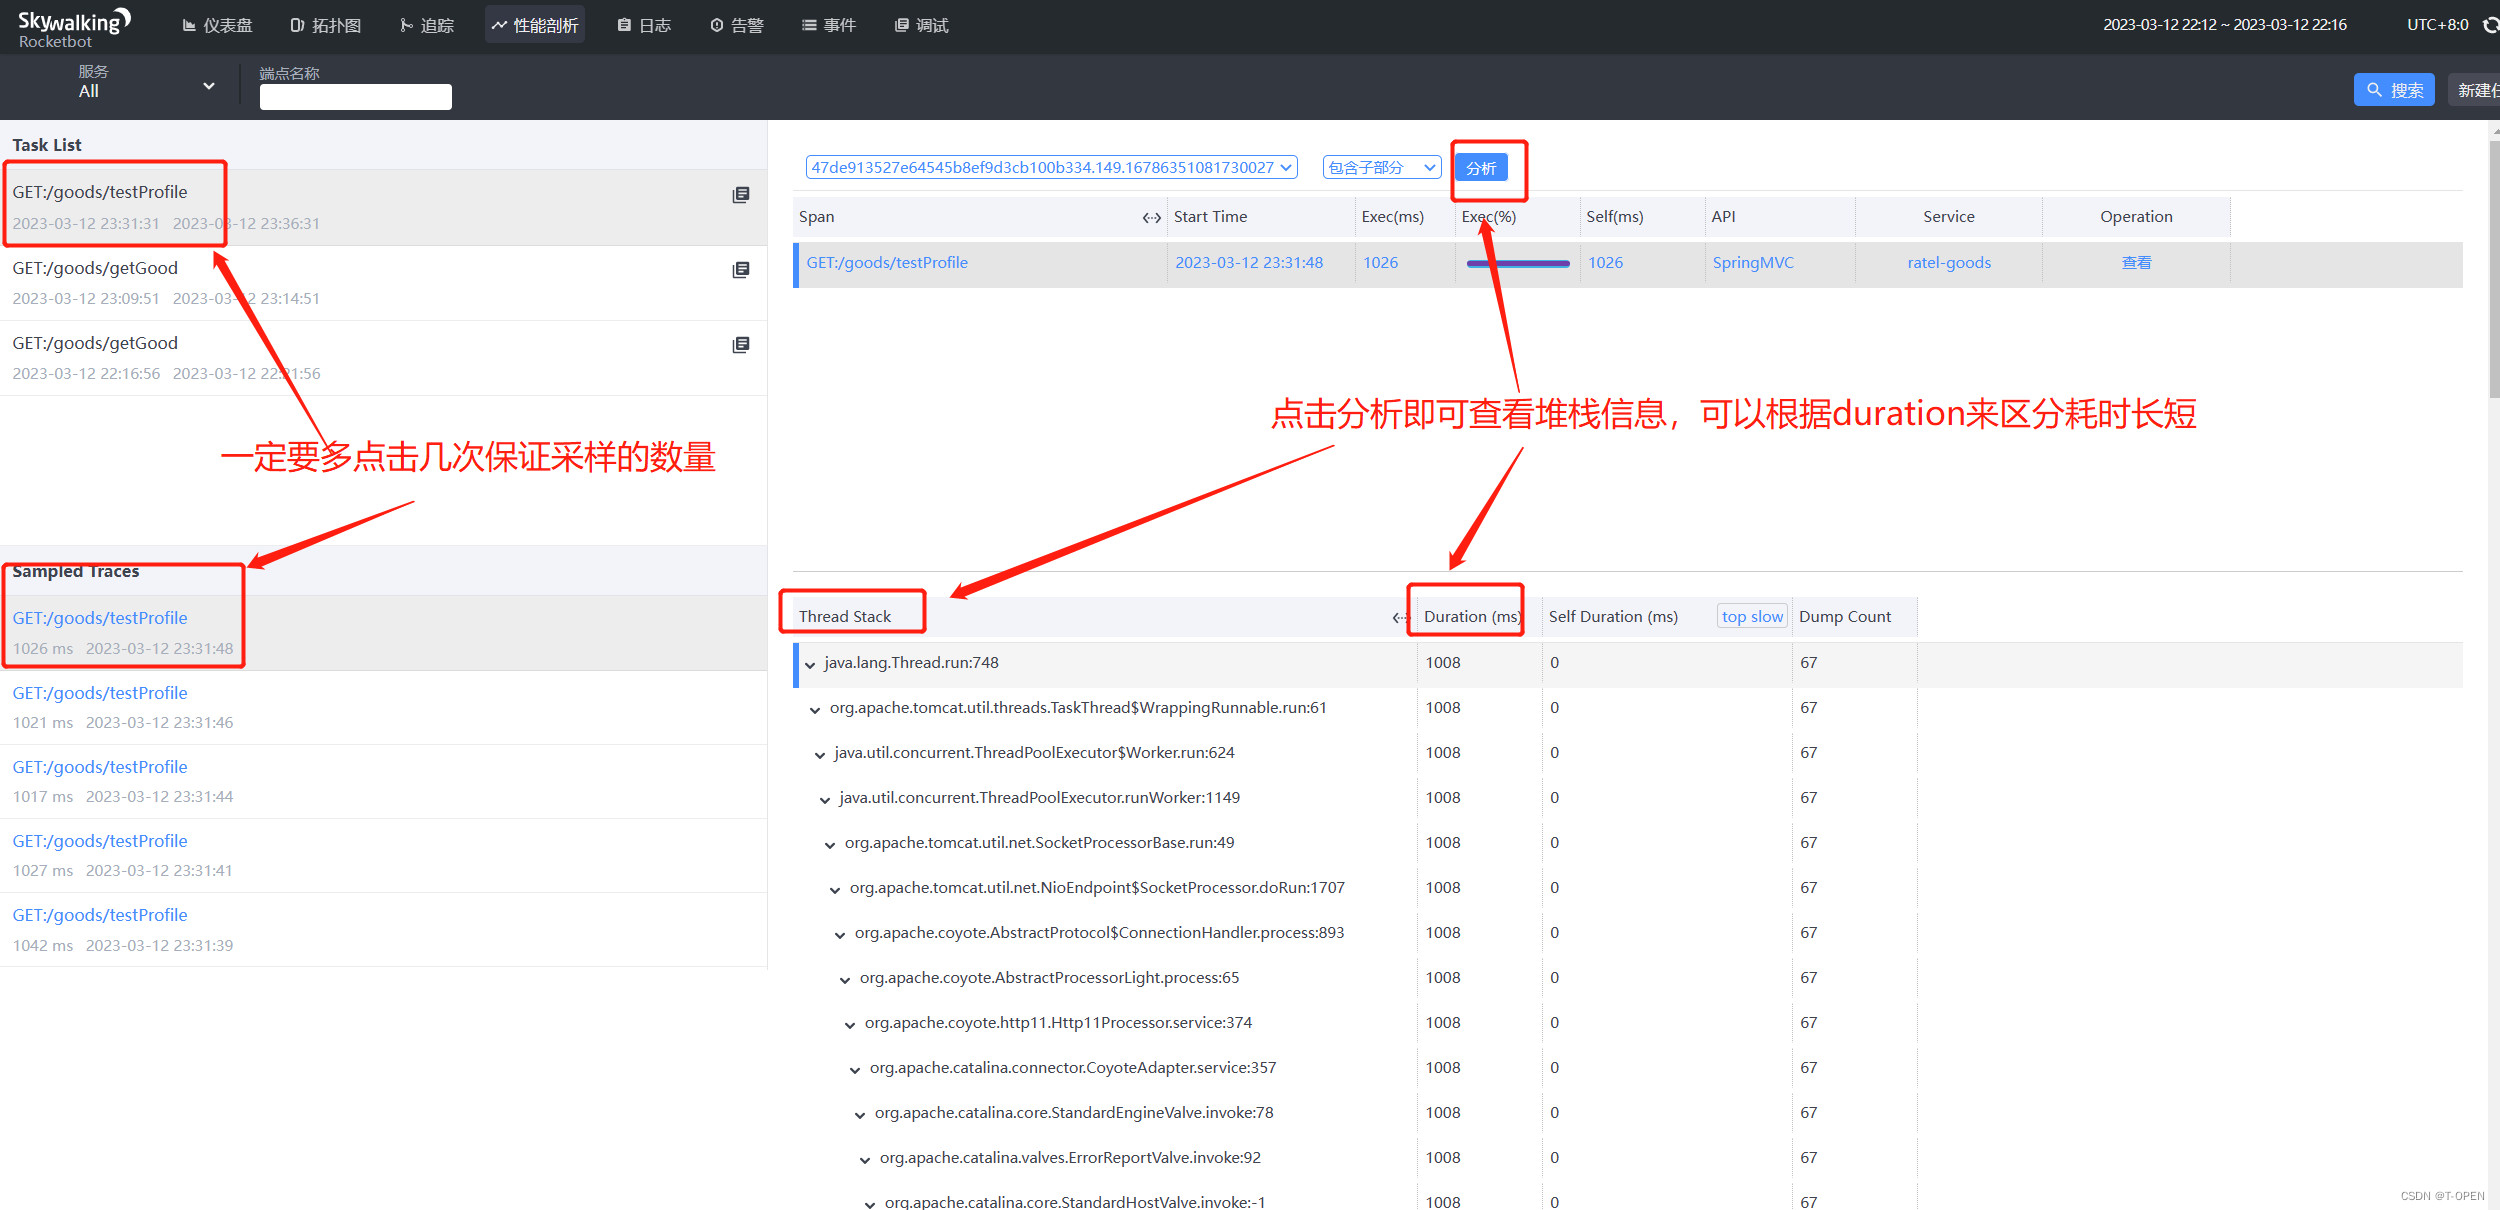Click Duration (ms) column header to sort
This screenshot has width=2500, height=1210.
pyautogui.click(x=1468, y=615)
